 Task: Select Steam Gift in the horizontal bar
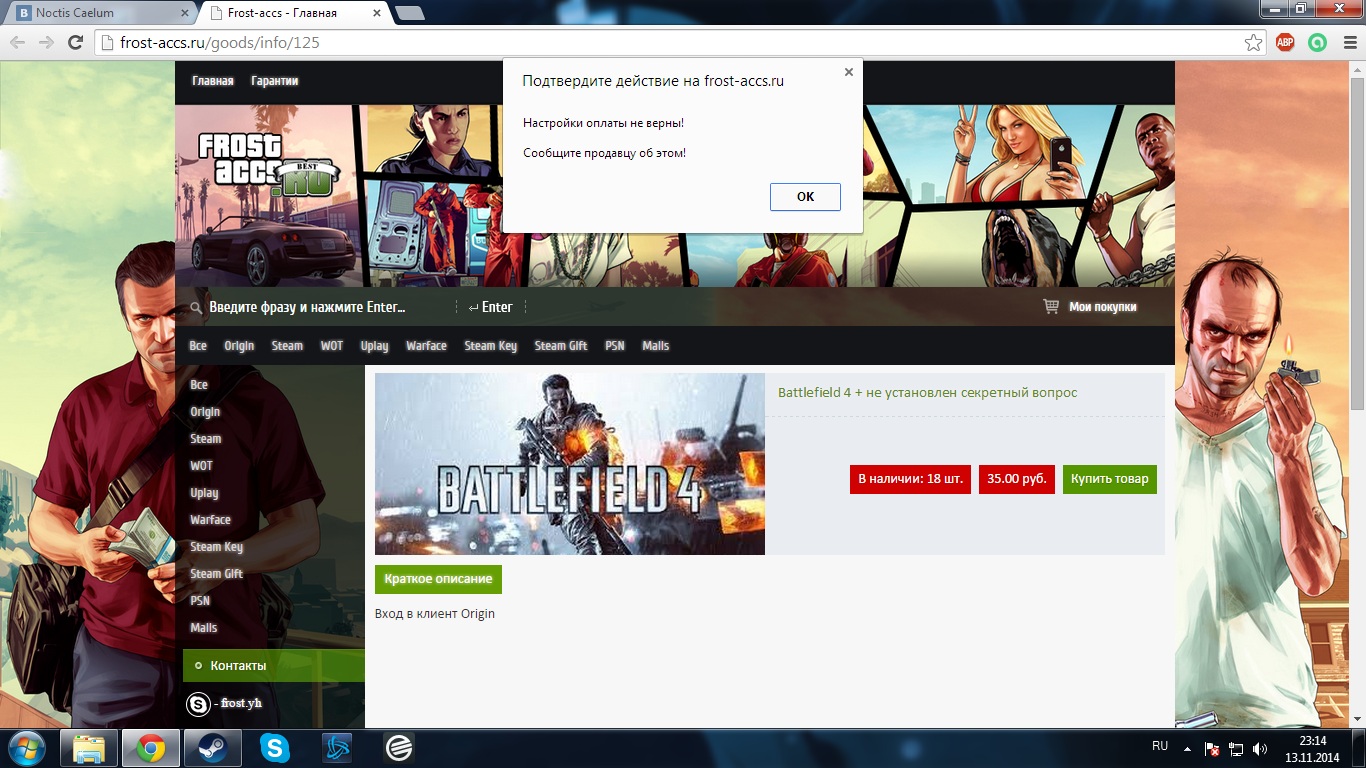(x=561, y=346)
